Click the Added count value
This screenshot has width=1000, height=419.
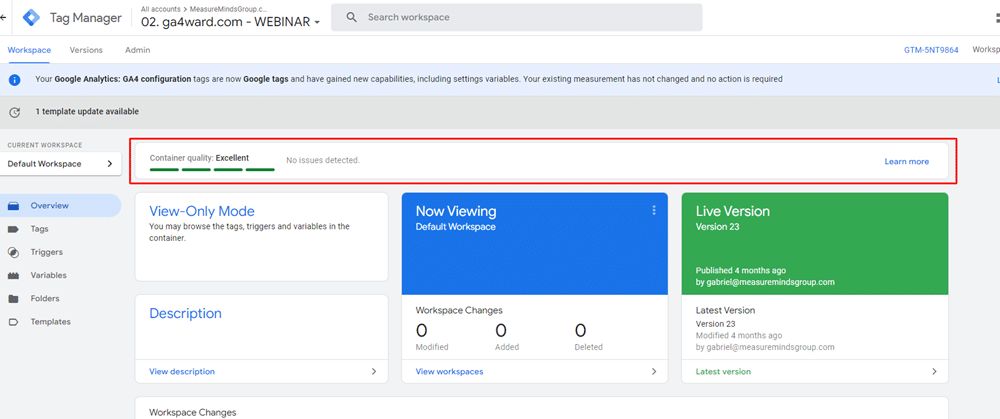click(501, 330)
